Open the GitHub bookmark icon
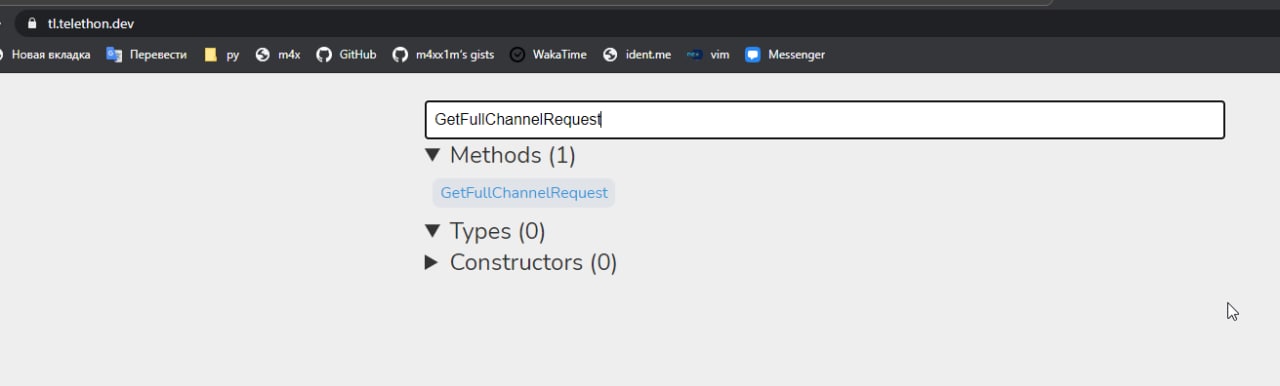The width and height of the screenshot is (1280, 386). point(324,55)
